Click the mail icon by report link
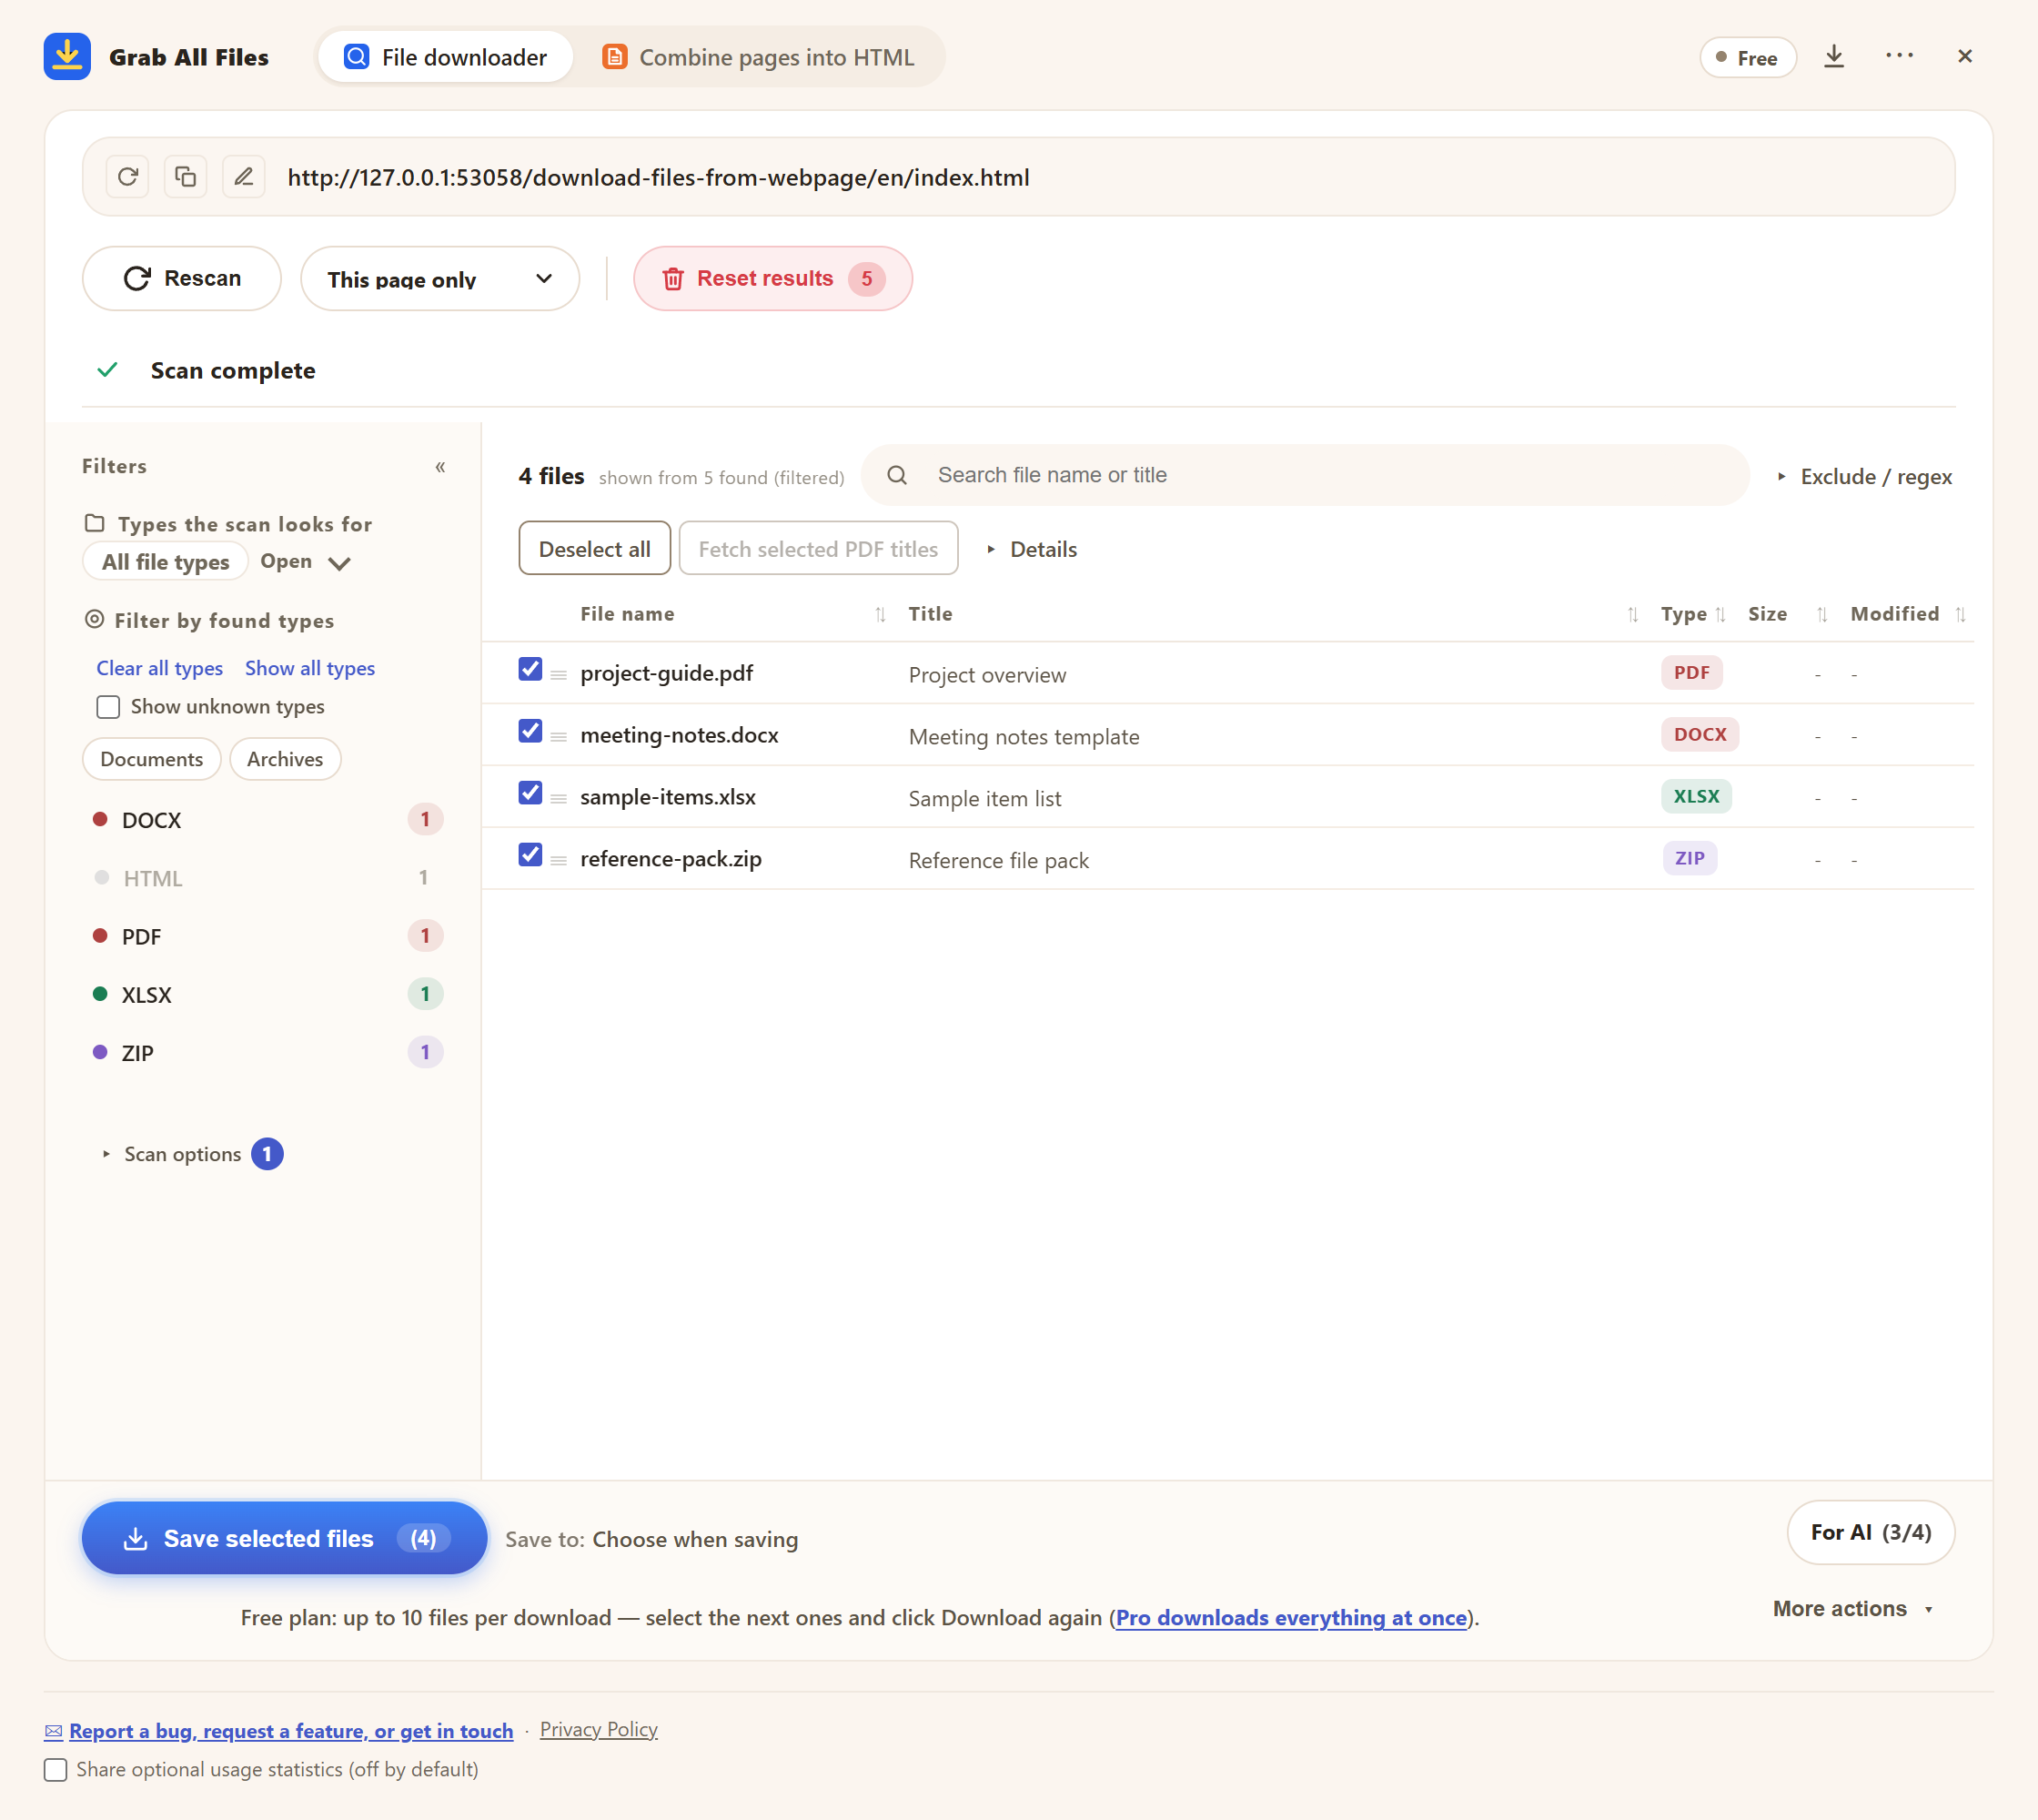The image size is (2038, 1820). click(x=54, y=1731)
